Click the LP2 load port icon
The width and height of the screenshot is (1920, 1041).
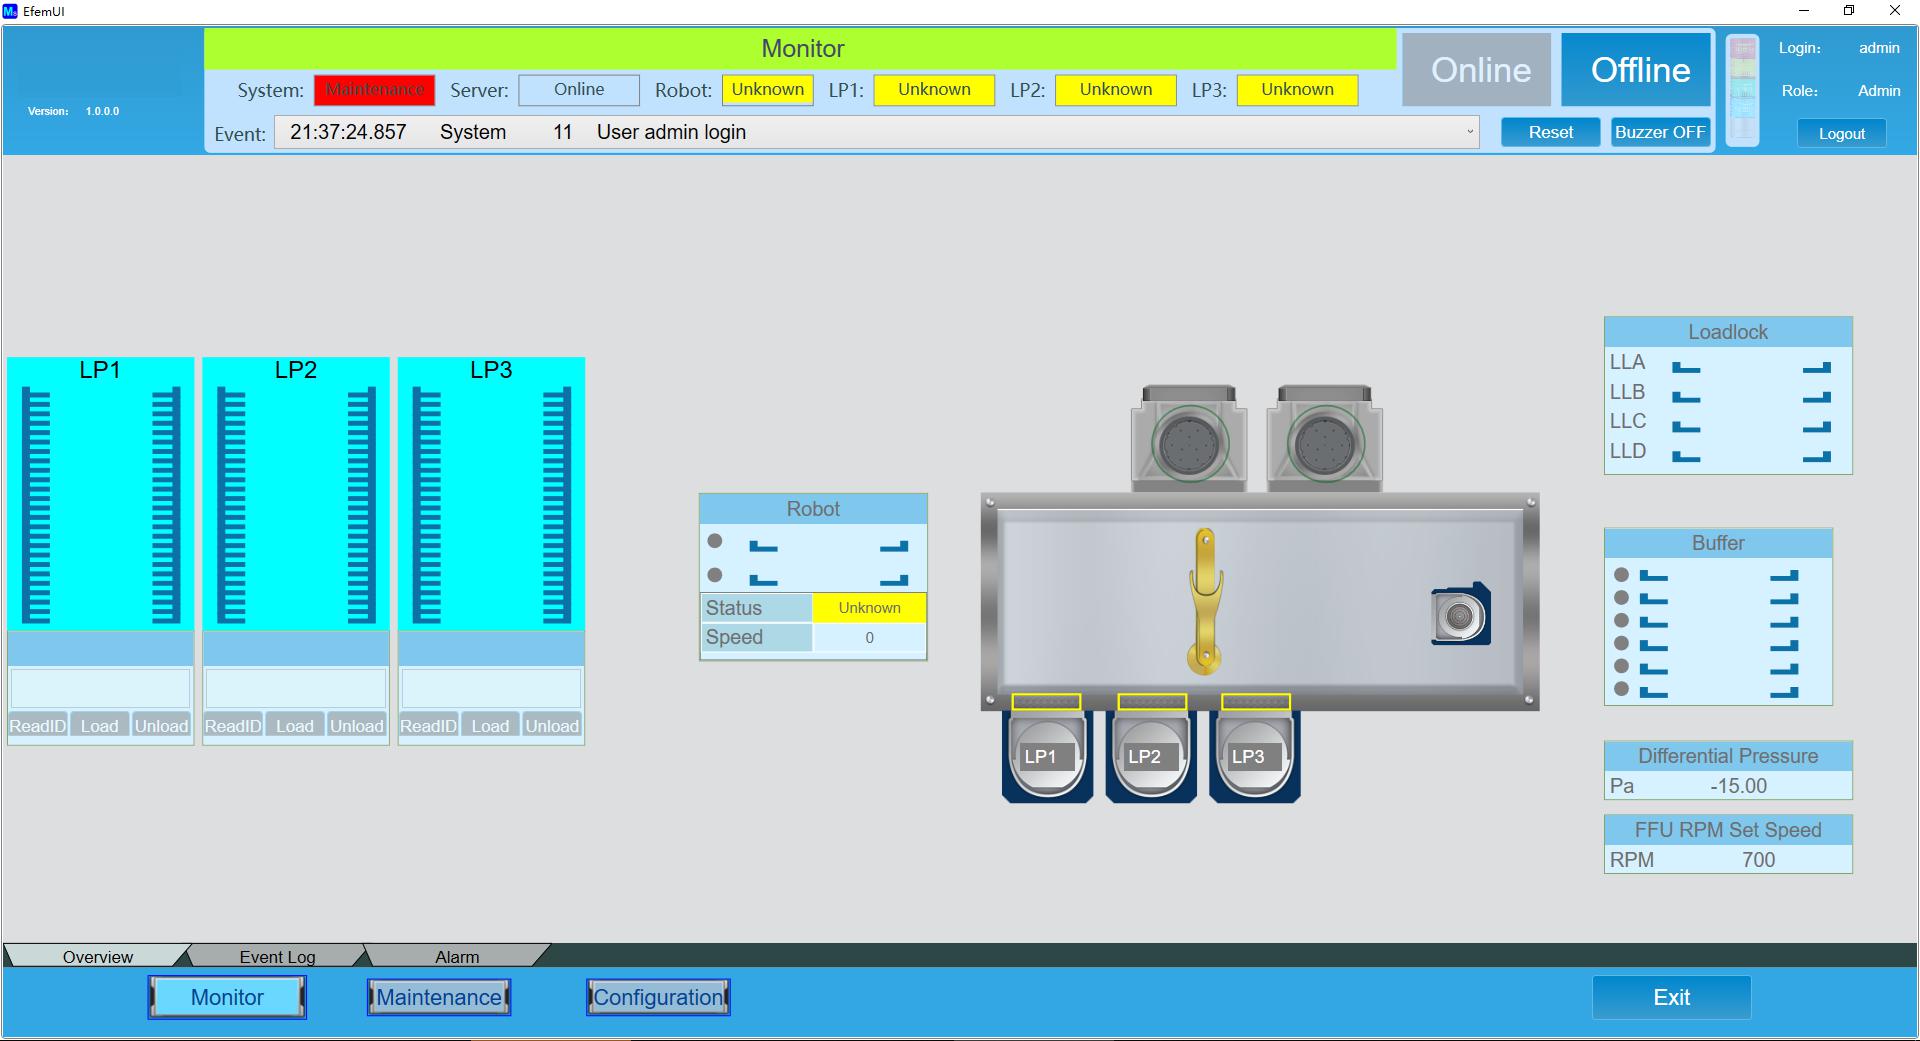click(x=1150, y=757)
